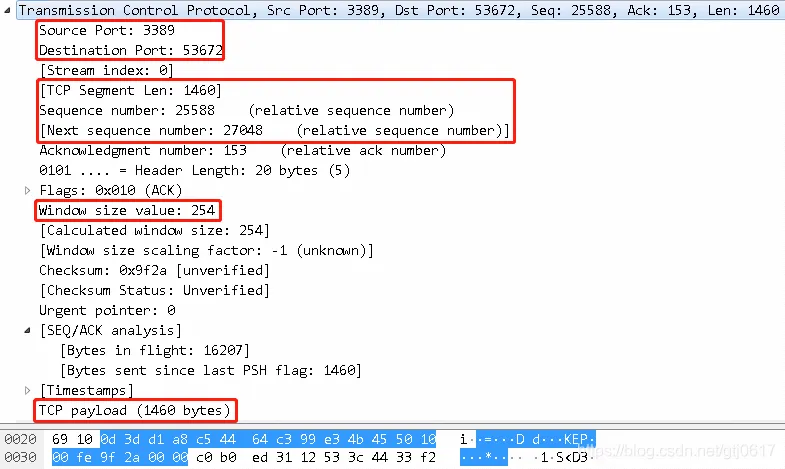The height and width of the screenshot is (469, 785).
Task: Click hex byte 50 in row 0020
Action: (x=404, y=439)
